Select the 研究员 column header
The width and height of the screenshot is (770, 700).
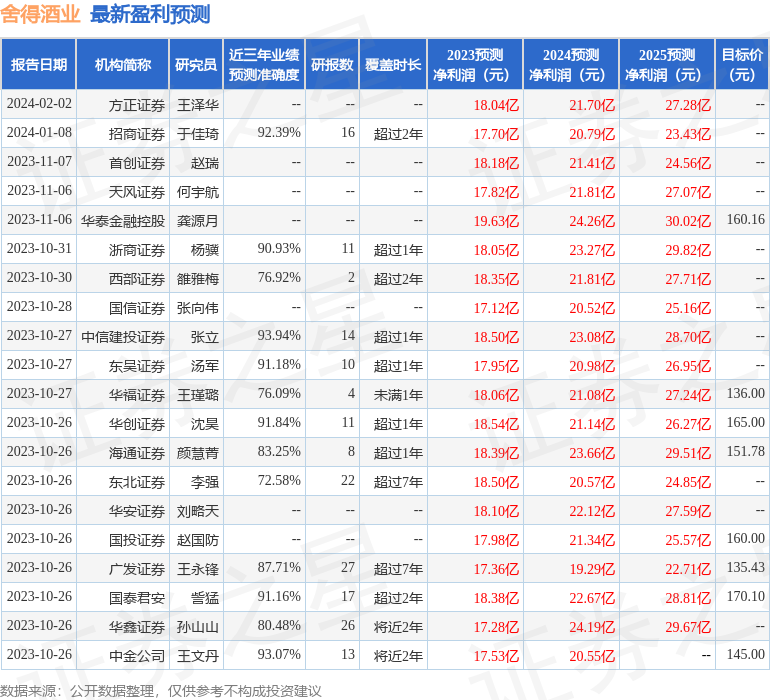(x=196, y=64)
